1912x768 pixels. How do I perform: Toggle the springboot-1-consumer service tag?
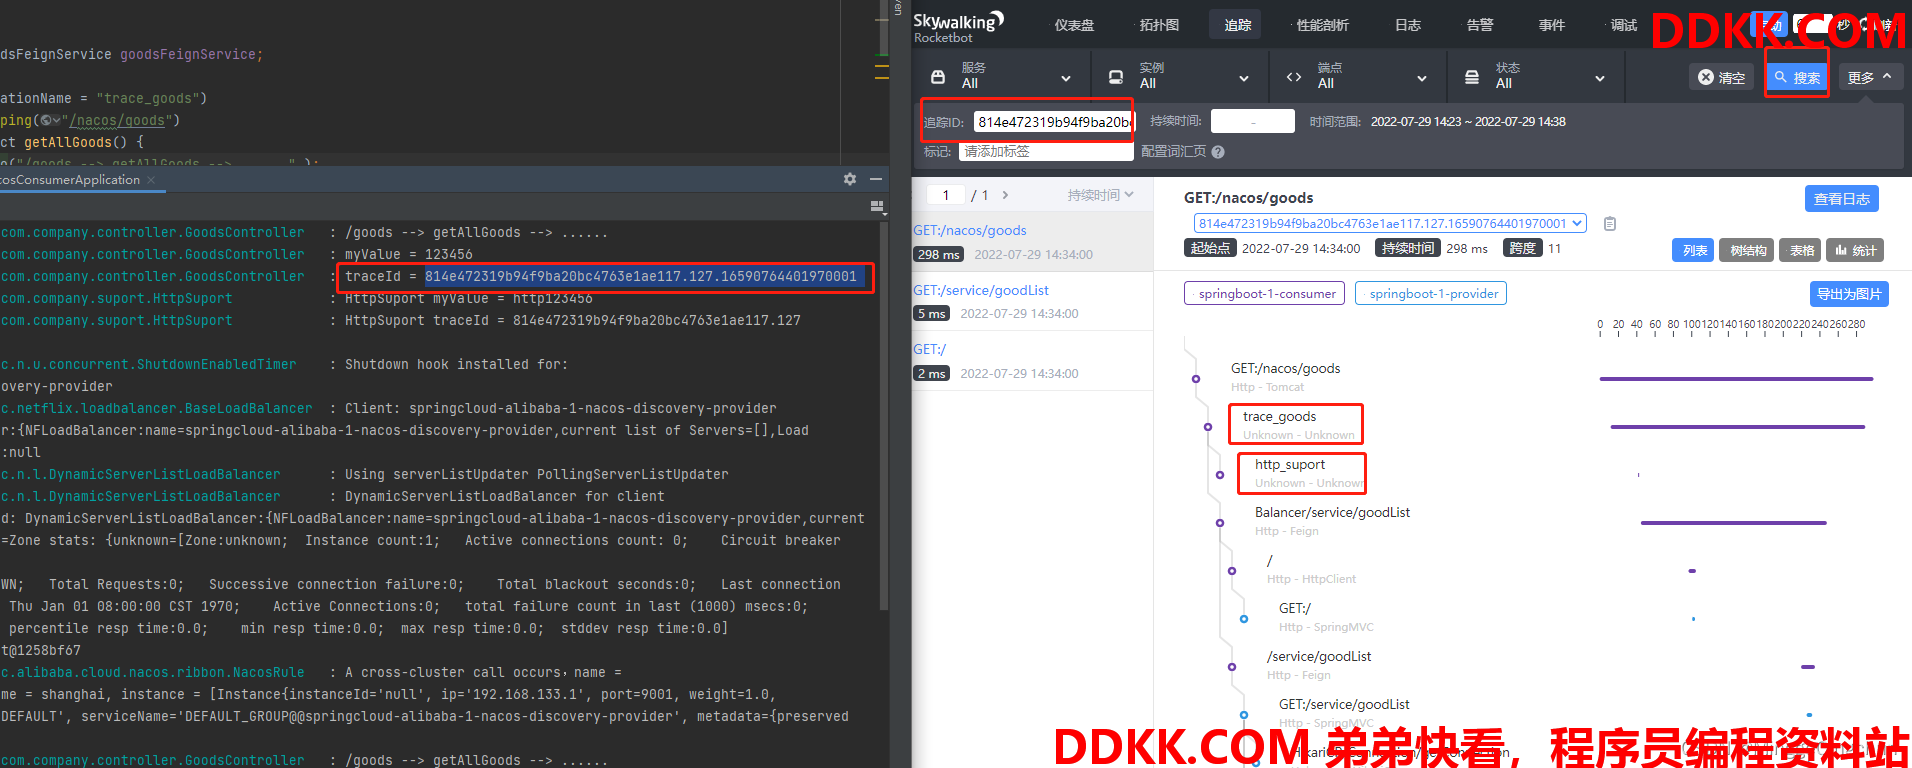click(1265, 293)
